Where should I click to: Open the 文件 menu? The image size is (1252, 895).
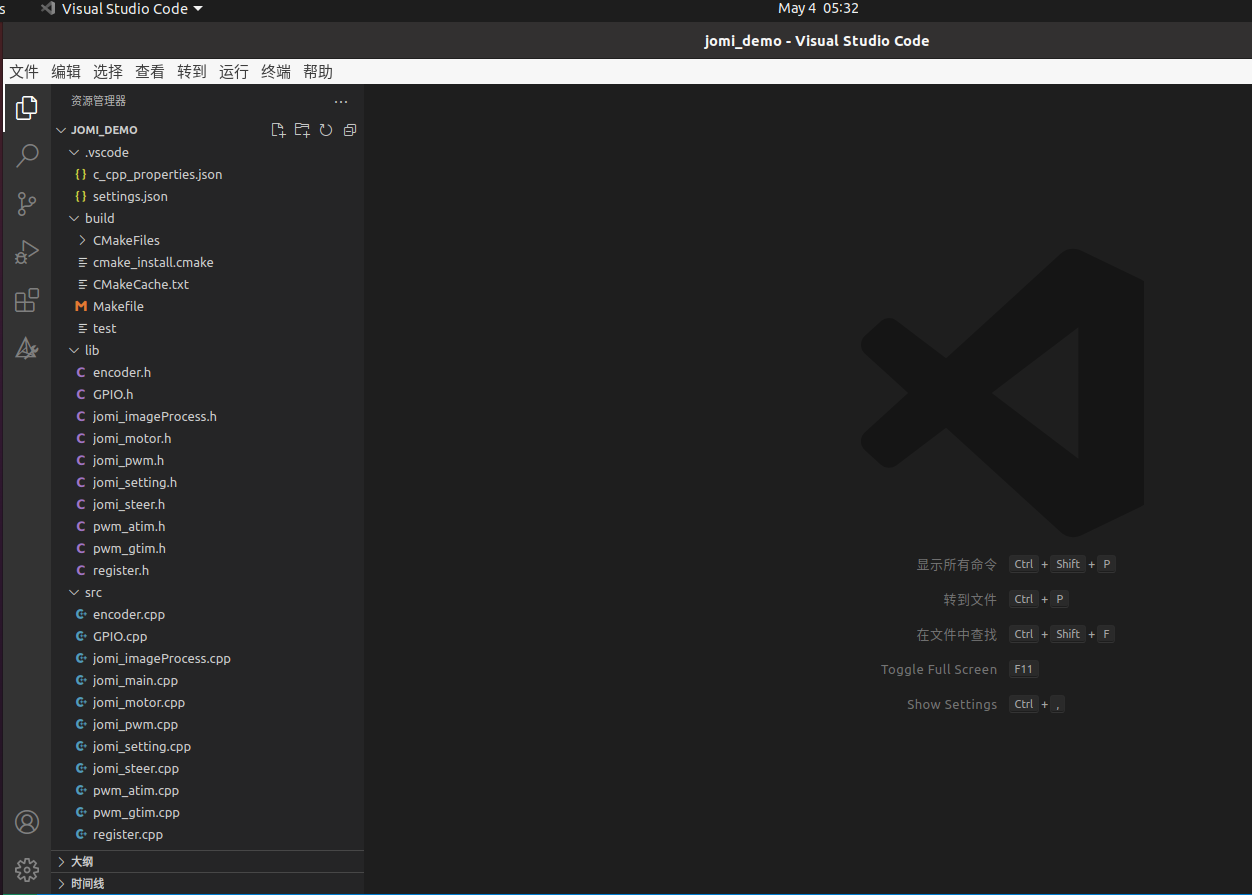pyautogui.click(x=24, y=71)
